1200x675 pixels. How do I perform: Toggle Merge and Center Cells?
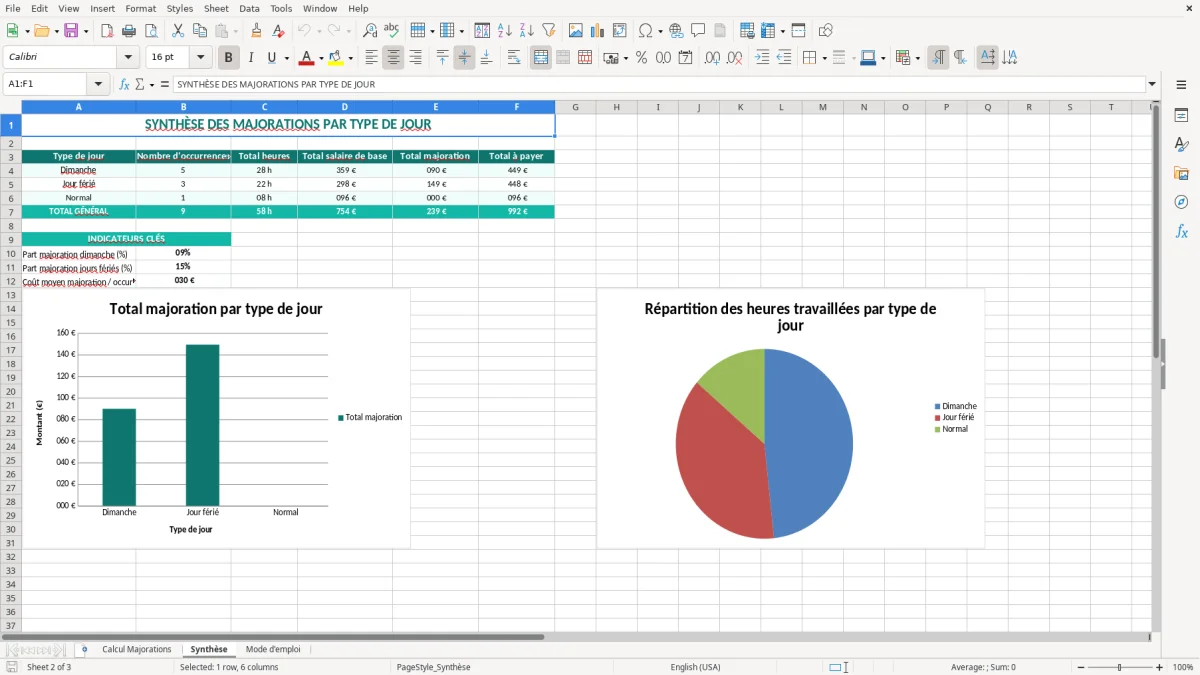click(x=541, y=58)
